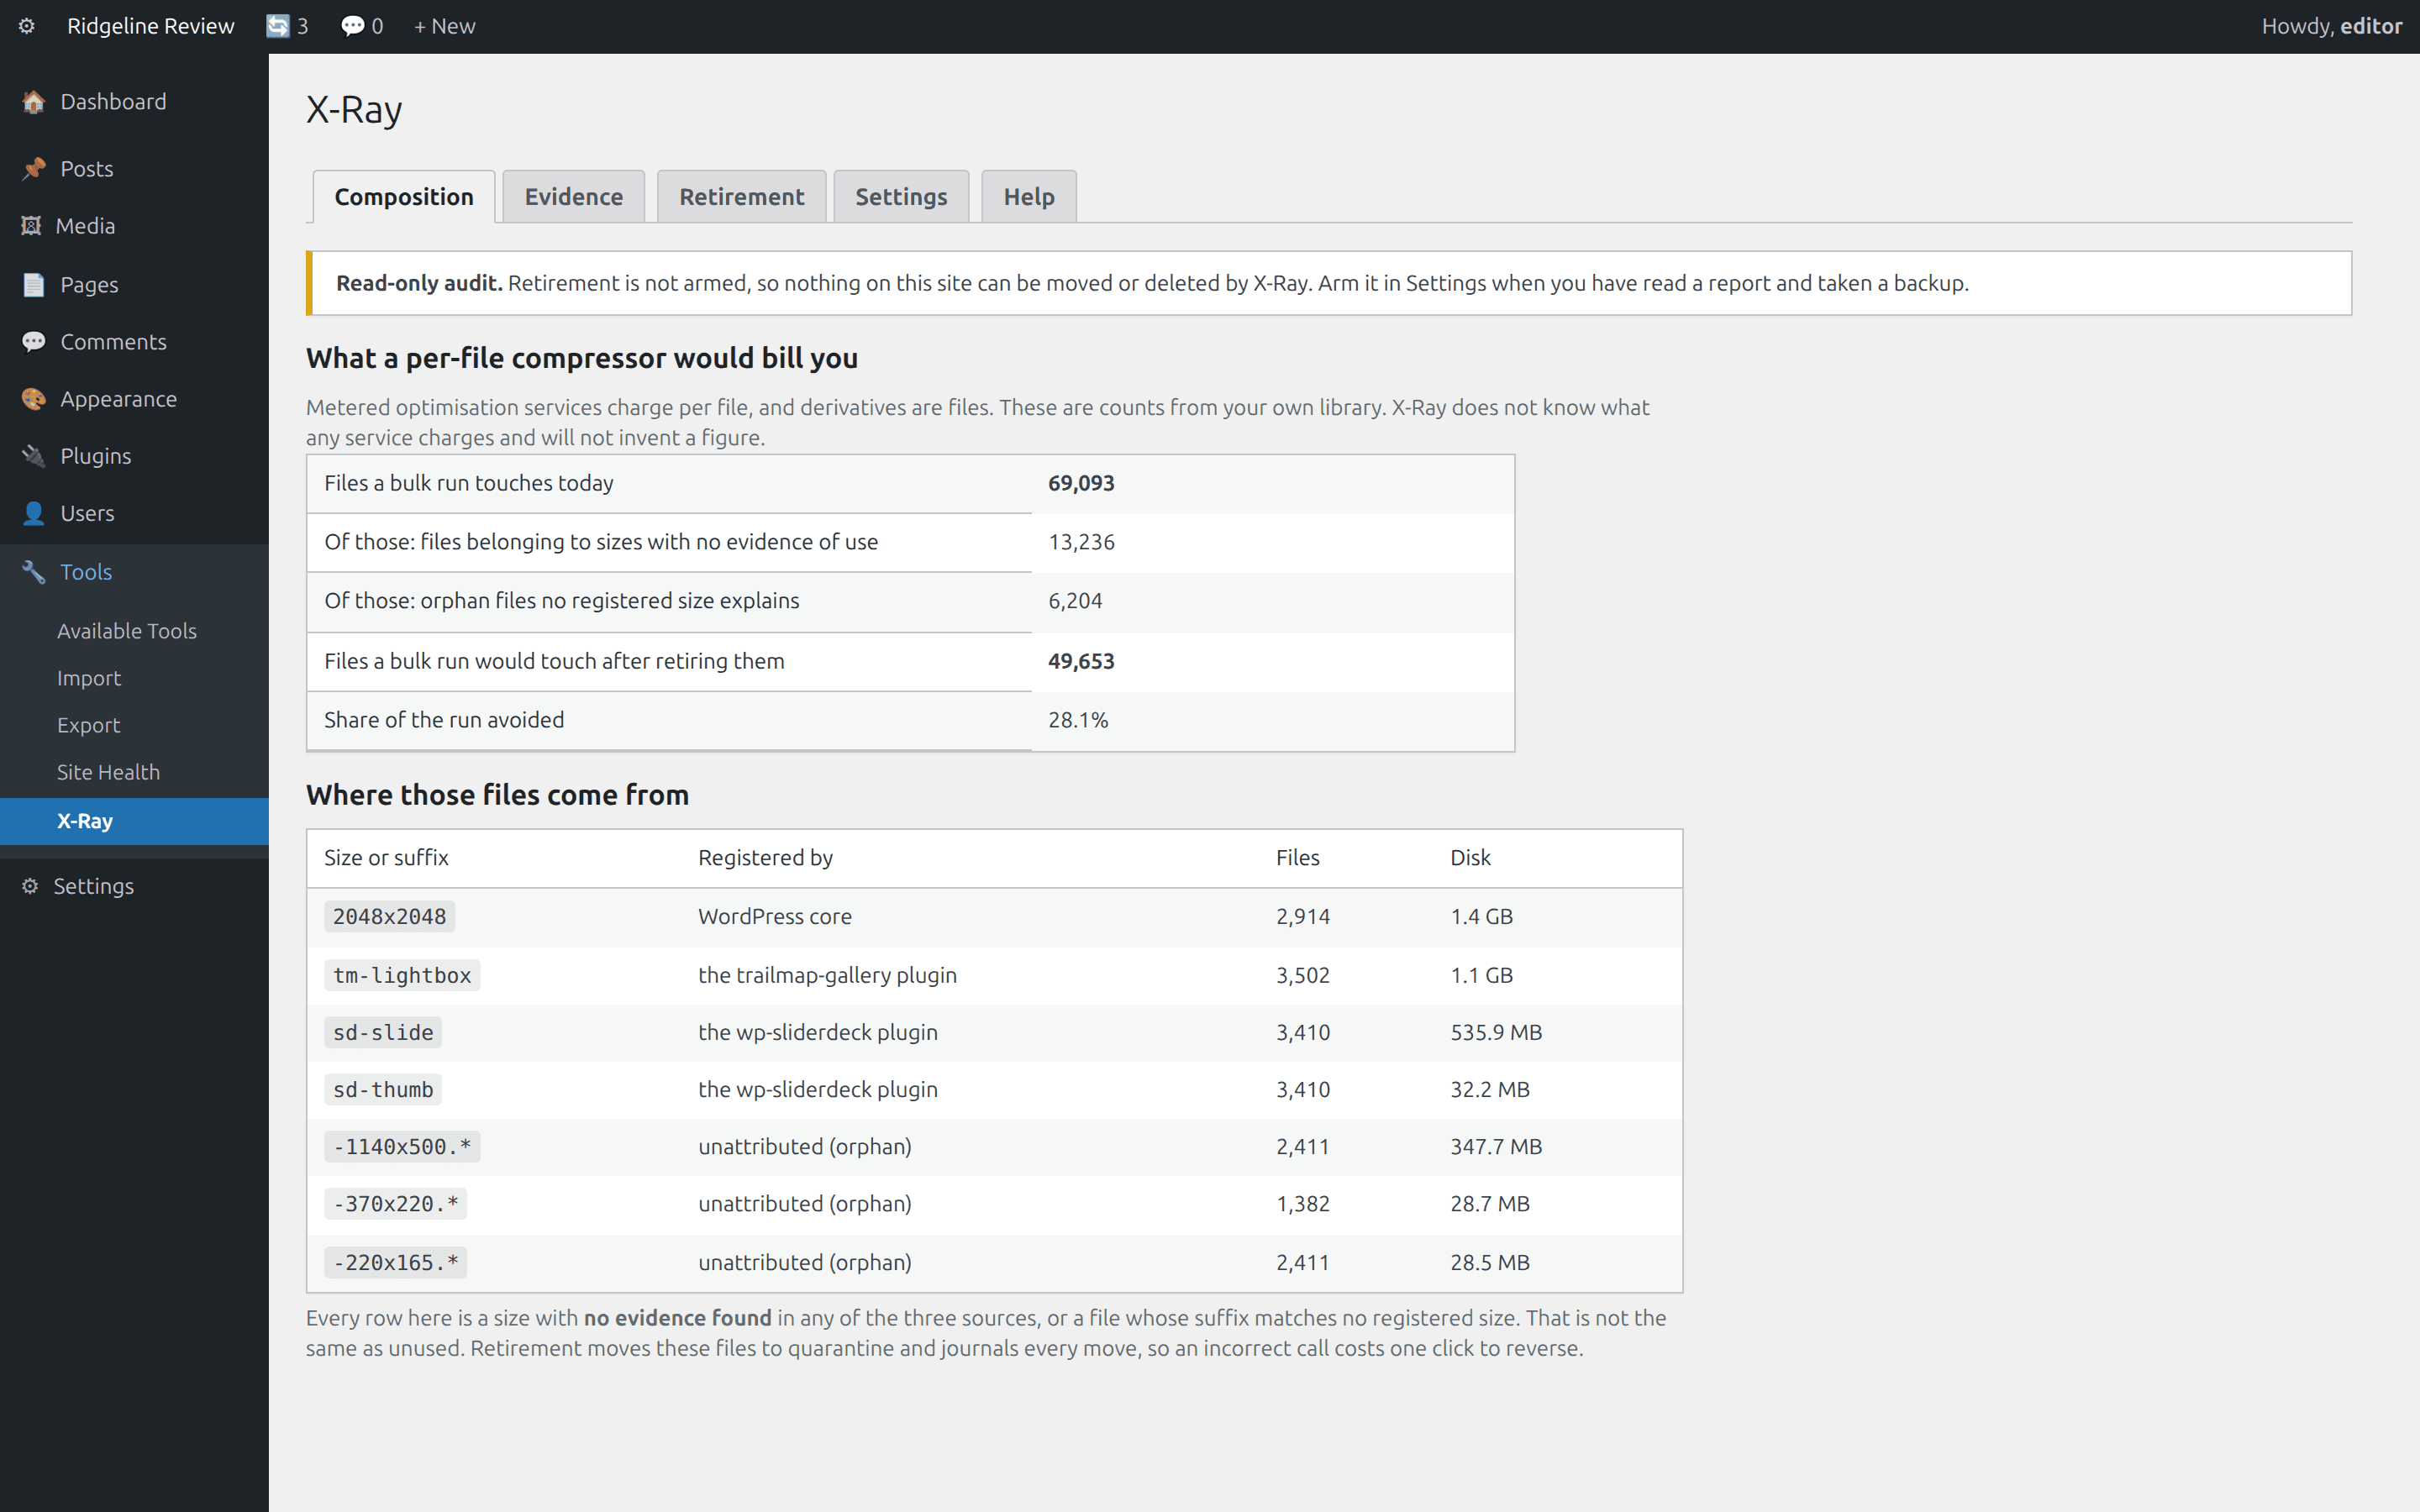Click the 13,236 value

click(x=1081, y=542)
